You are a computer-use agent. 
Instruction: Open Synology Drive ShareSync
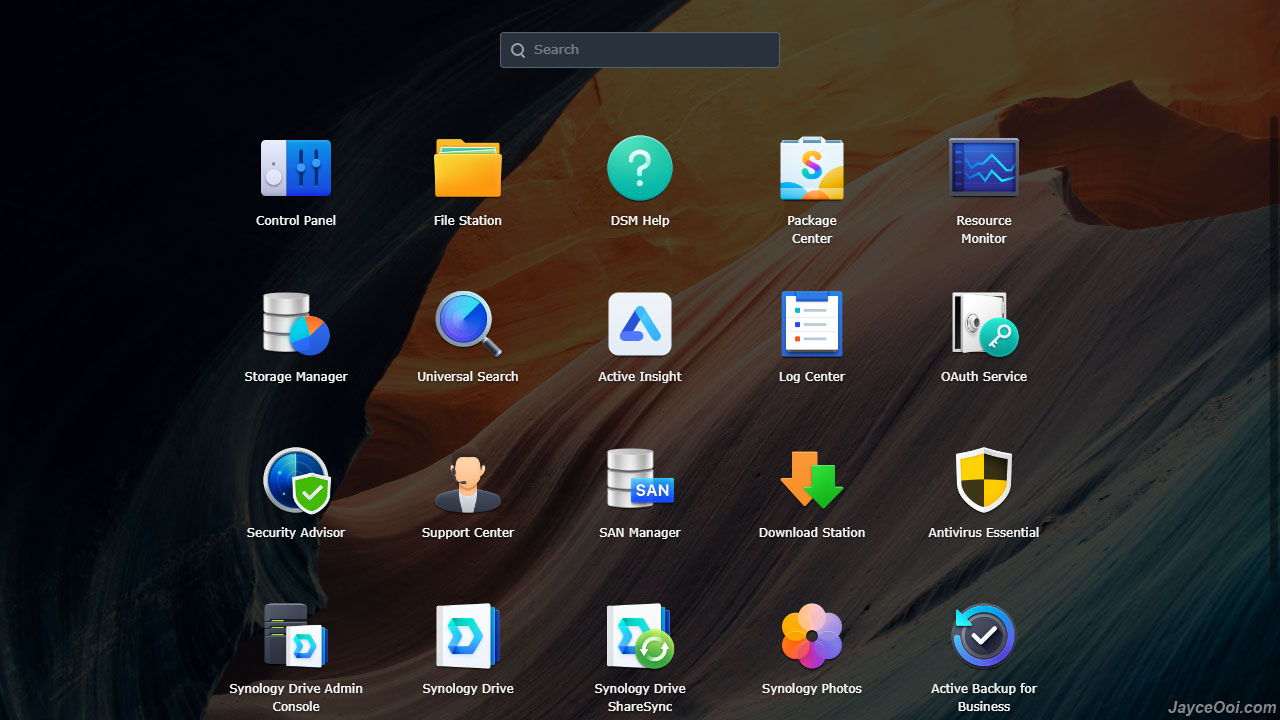[x=640, y=636]
